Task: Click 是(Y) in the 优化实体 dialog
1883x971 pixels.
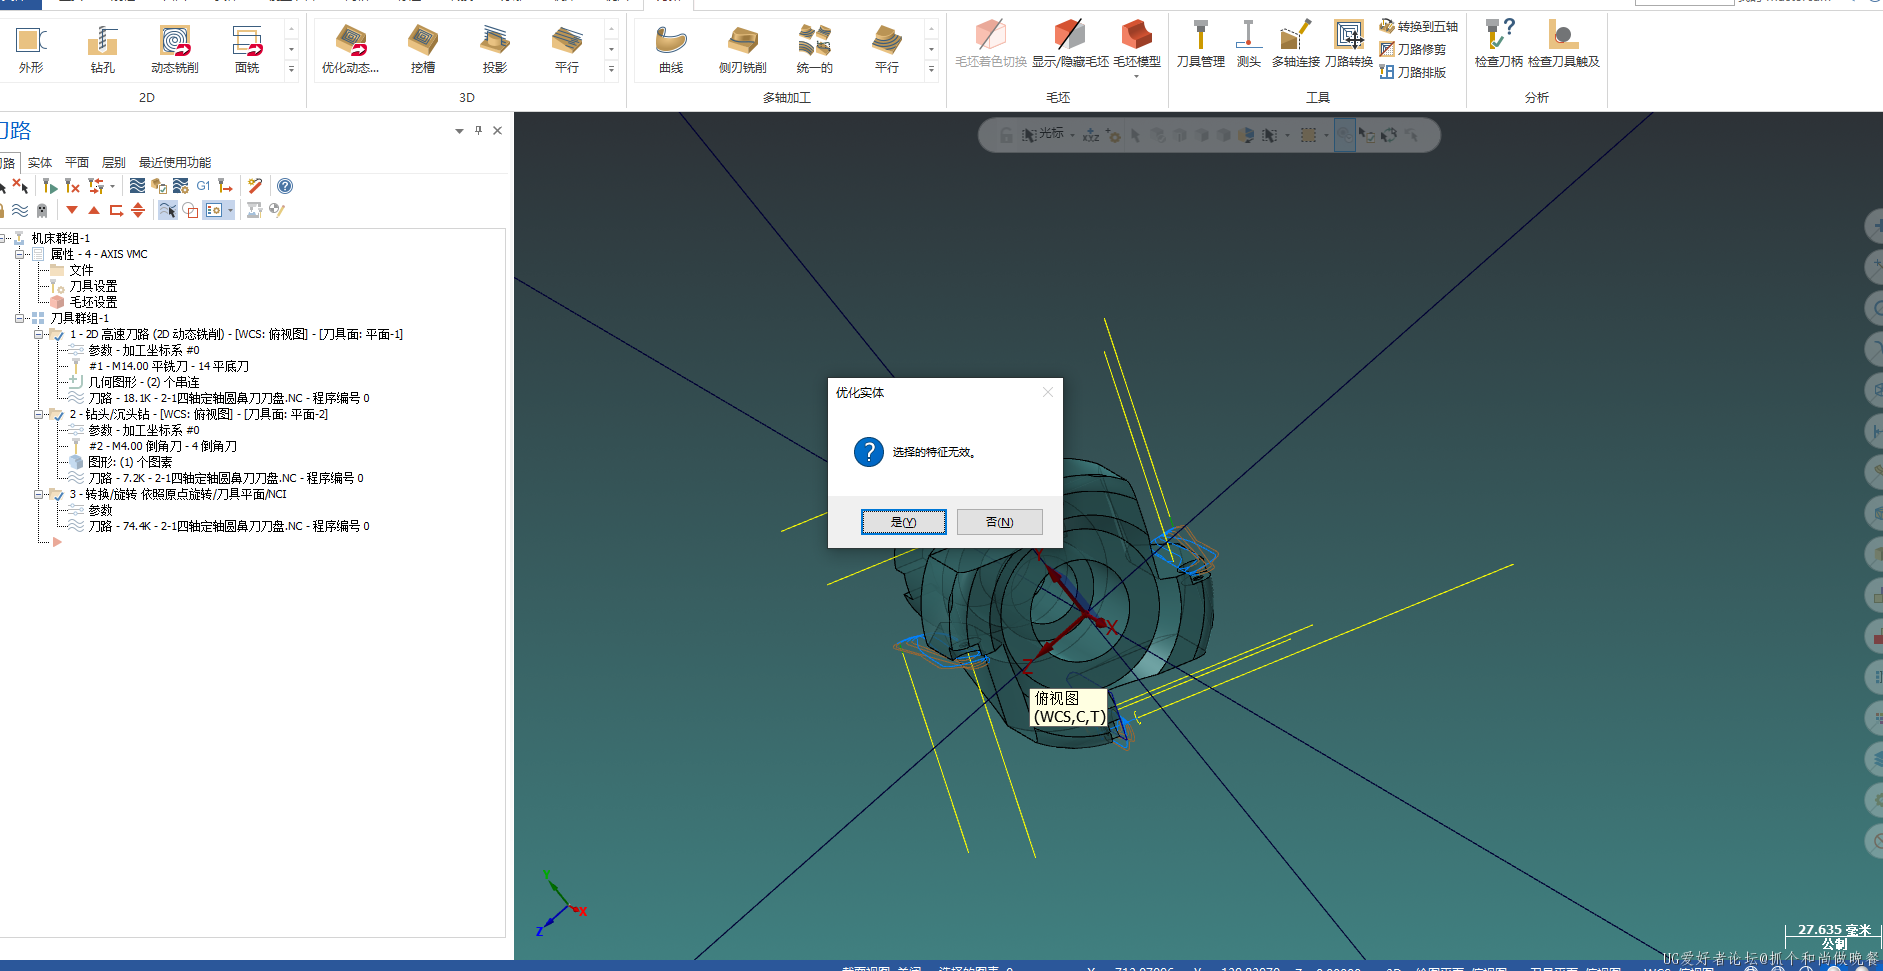Action: tap(903, 522)
